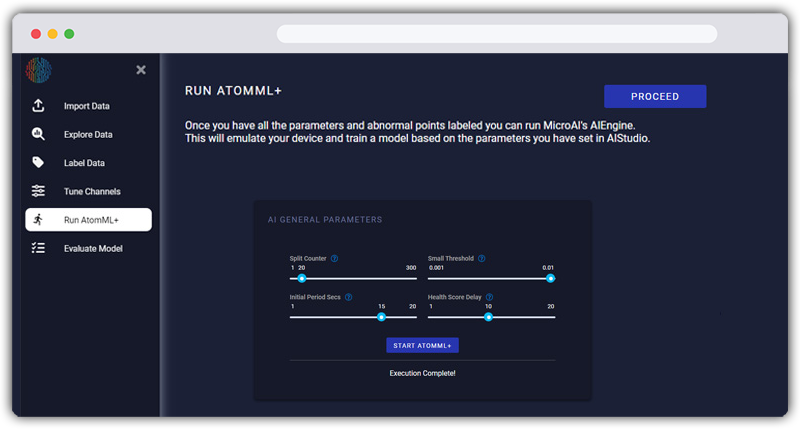
Task: Click the Import Data upload icon
Action: coord(38,106)
